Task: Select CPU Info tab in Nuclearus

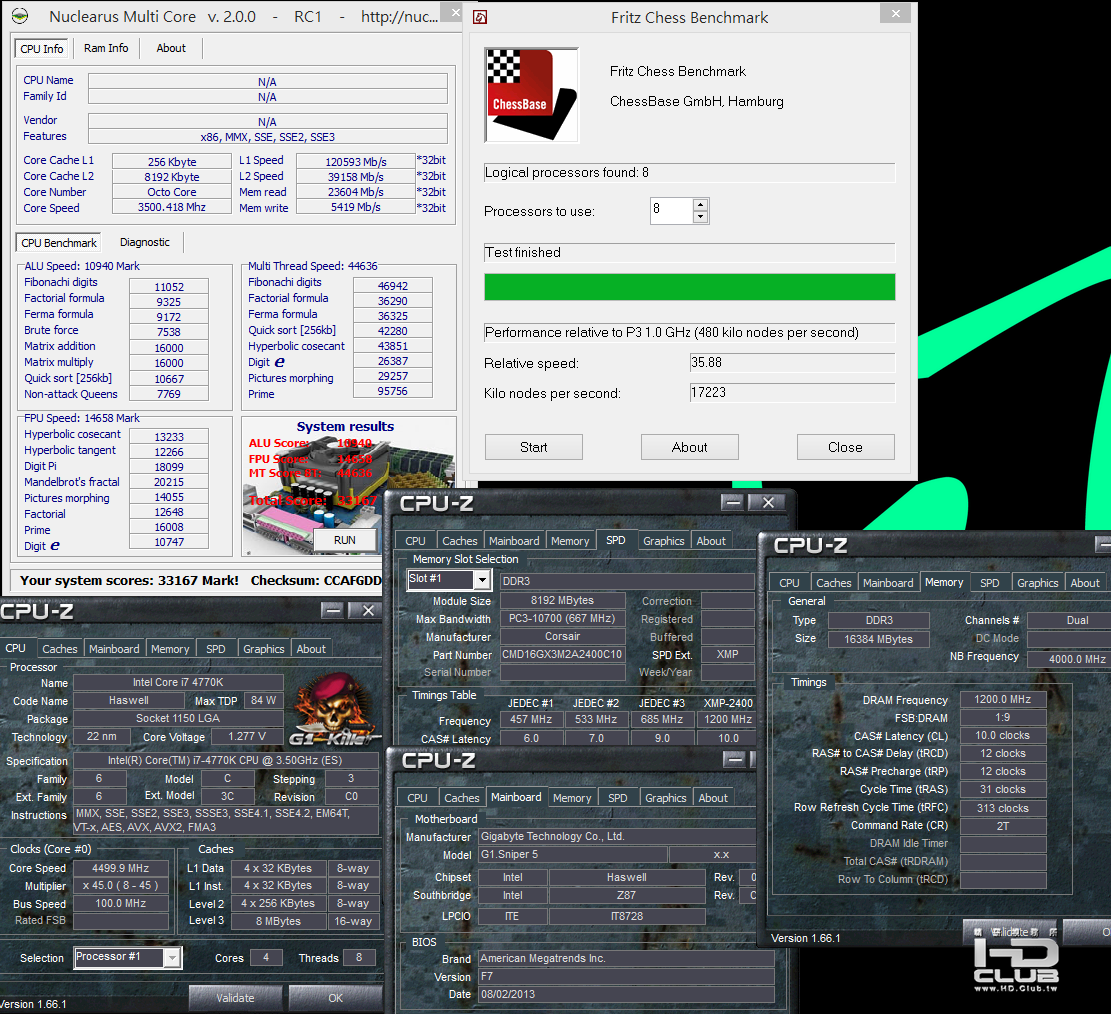Action: tap(42, 49)
